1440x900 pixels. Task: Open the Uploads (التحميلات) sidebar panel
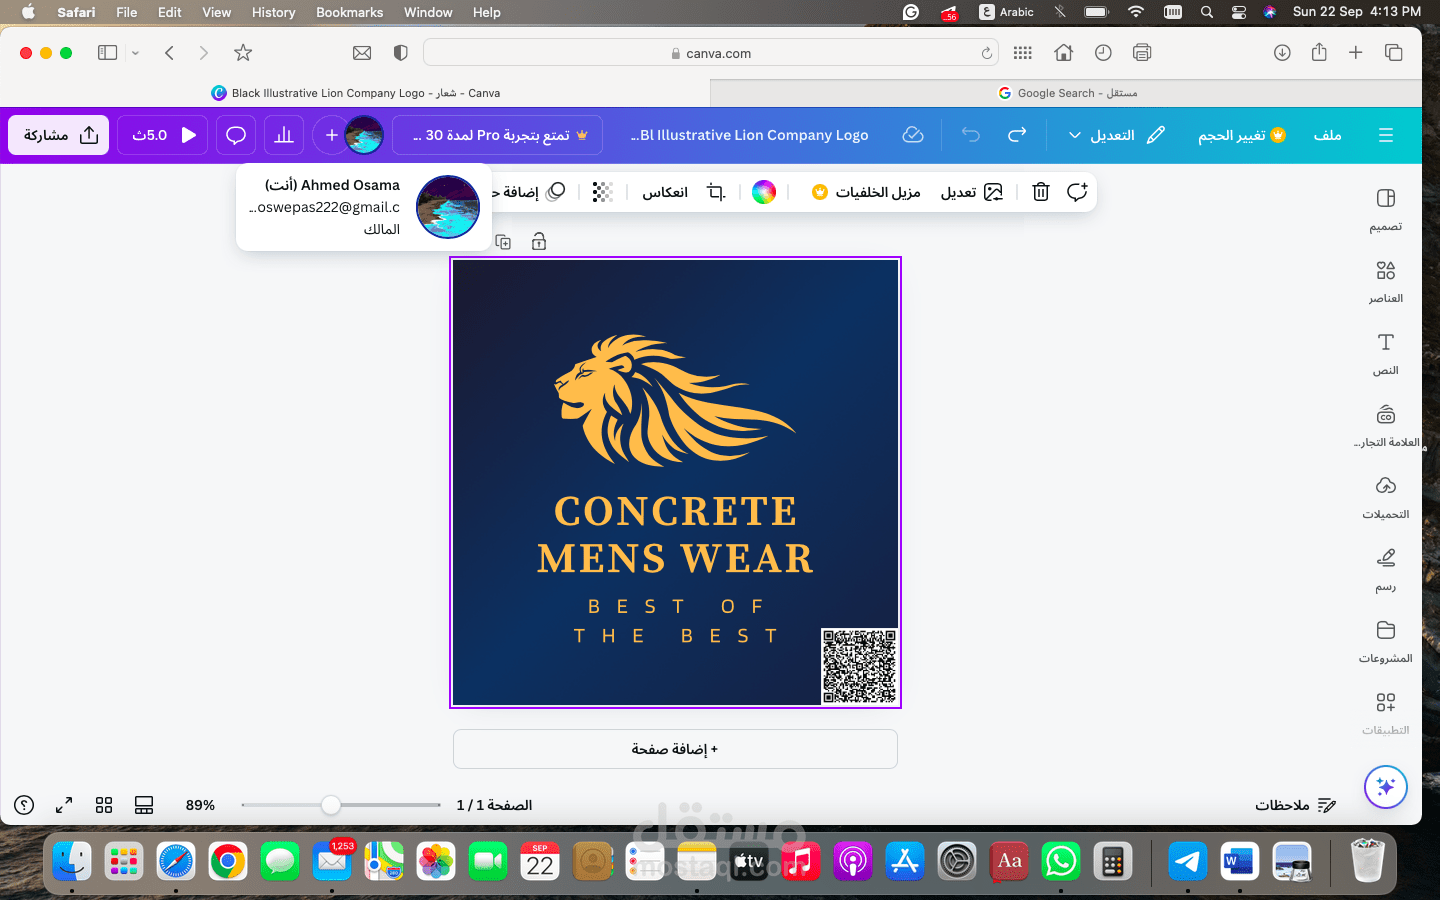coord(1385,497)
